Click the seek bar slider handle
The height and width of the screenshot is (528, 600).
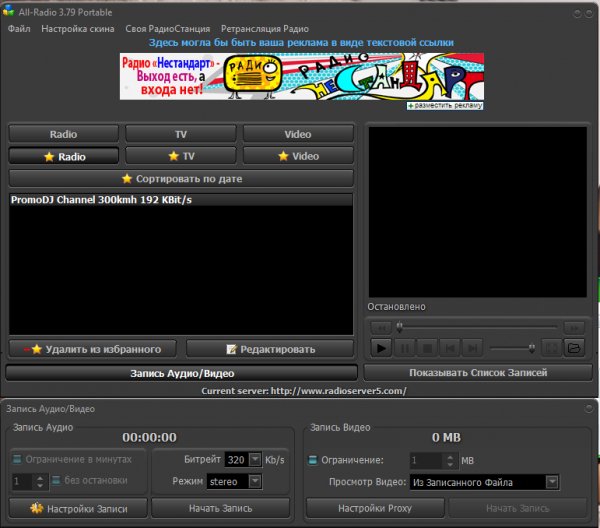(x=399, y=327)
